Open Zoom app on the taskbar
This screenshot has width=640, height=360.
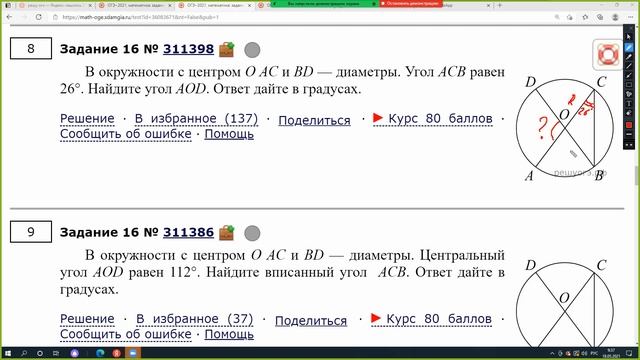133,353
